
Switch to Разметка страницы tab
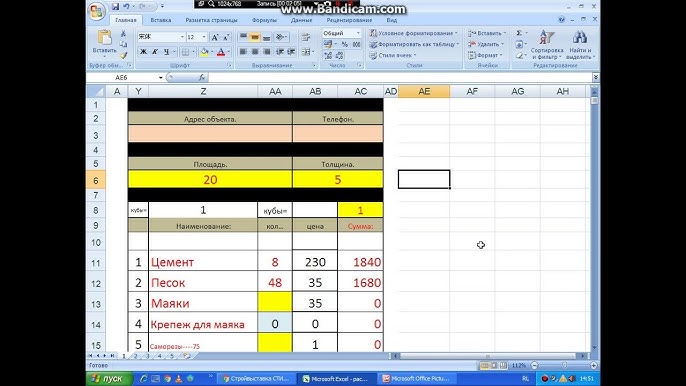[x=211, y=20]
